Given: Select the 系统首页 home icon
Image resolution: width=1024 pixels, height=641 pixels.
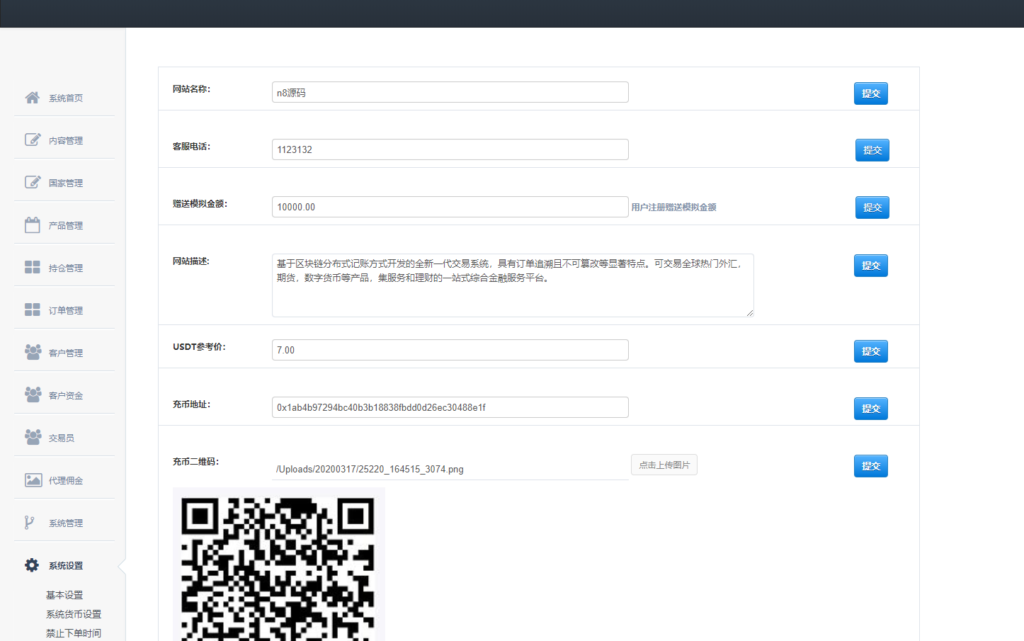Looking at the screenshot, I should pyautogui.click(x=31, y=97).
